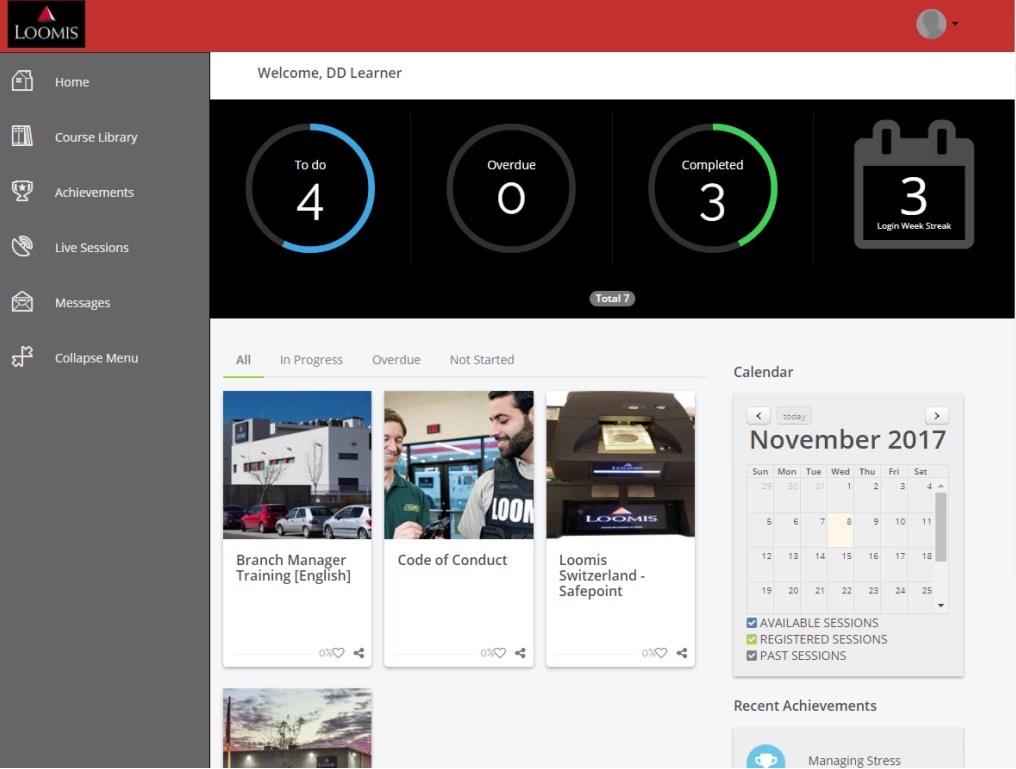Screen dimensions: 1016x769
Task: Click the Recent Achievements heading
Action: [805, 706]
